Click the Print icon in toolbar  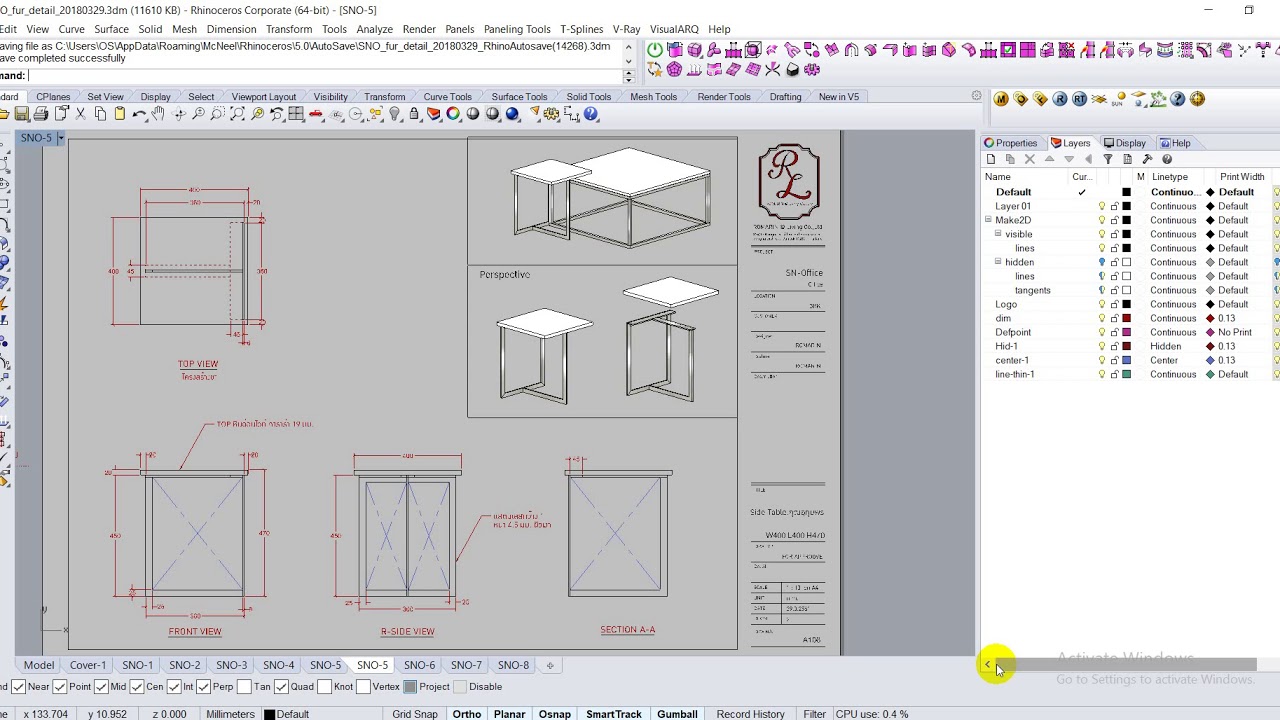[x=41, y=114]
